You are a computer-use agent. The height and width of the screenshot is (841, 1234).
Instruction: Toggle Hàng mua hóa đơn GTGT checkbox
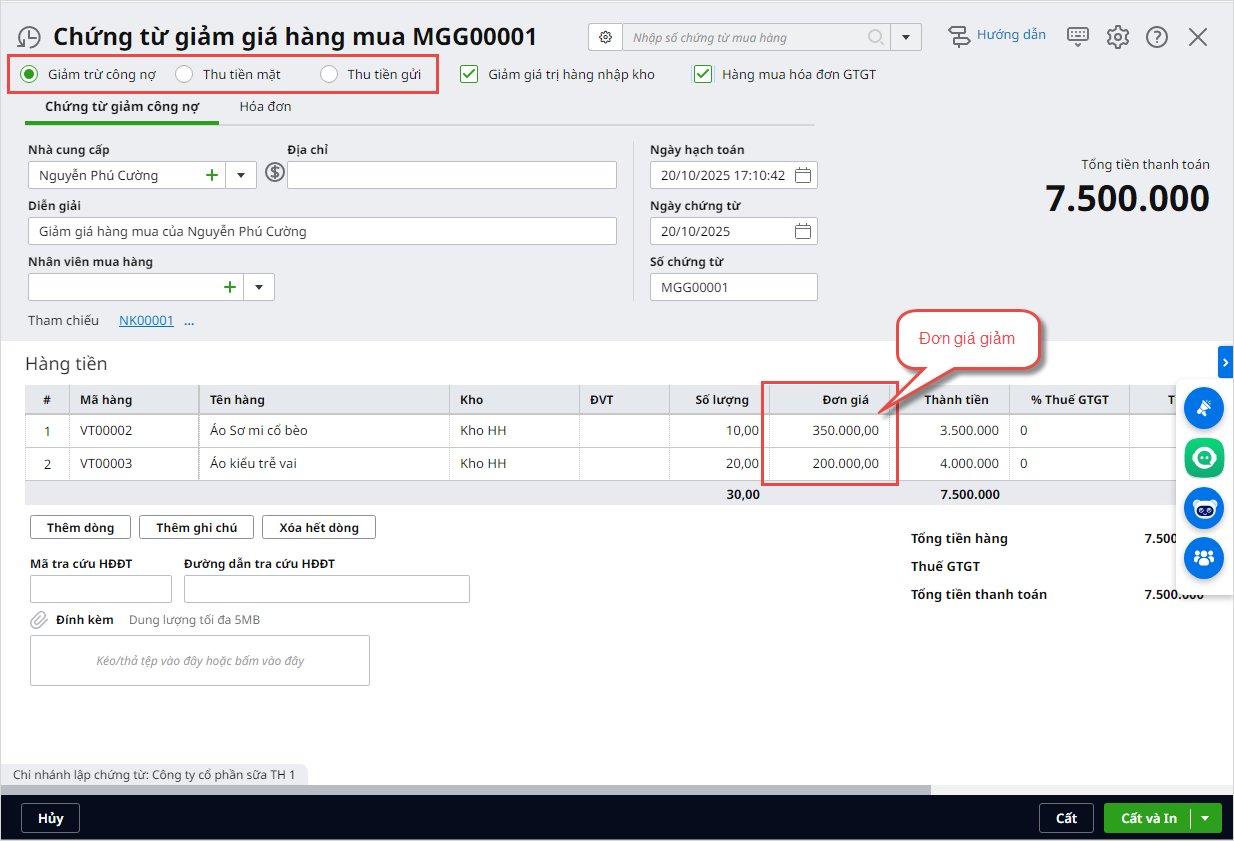[x=703, y=74]
